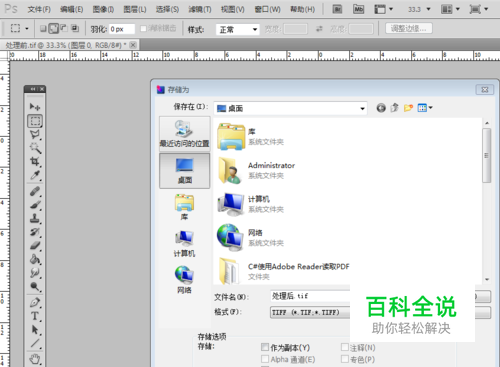
Task: Create a new folder in save dialog
Action: tap(408, 108)
